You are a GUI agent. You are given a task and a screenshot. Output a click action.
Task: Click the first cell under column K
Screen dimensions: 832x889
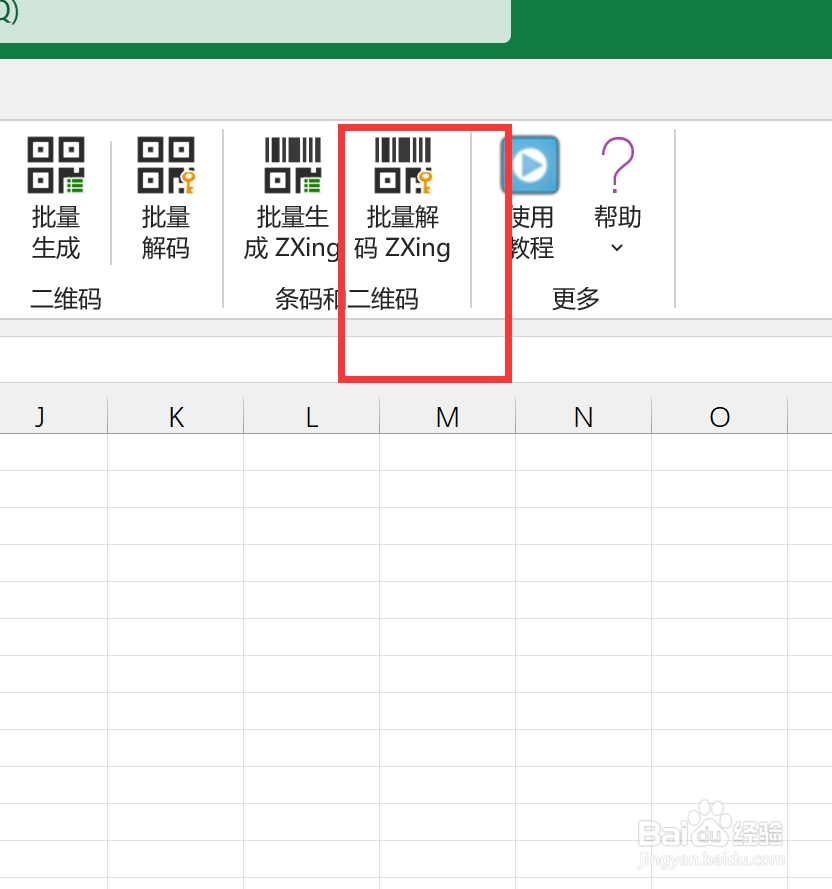pos(176,452)
